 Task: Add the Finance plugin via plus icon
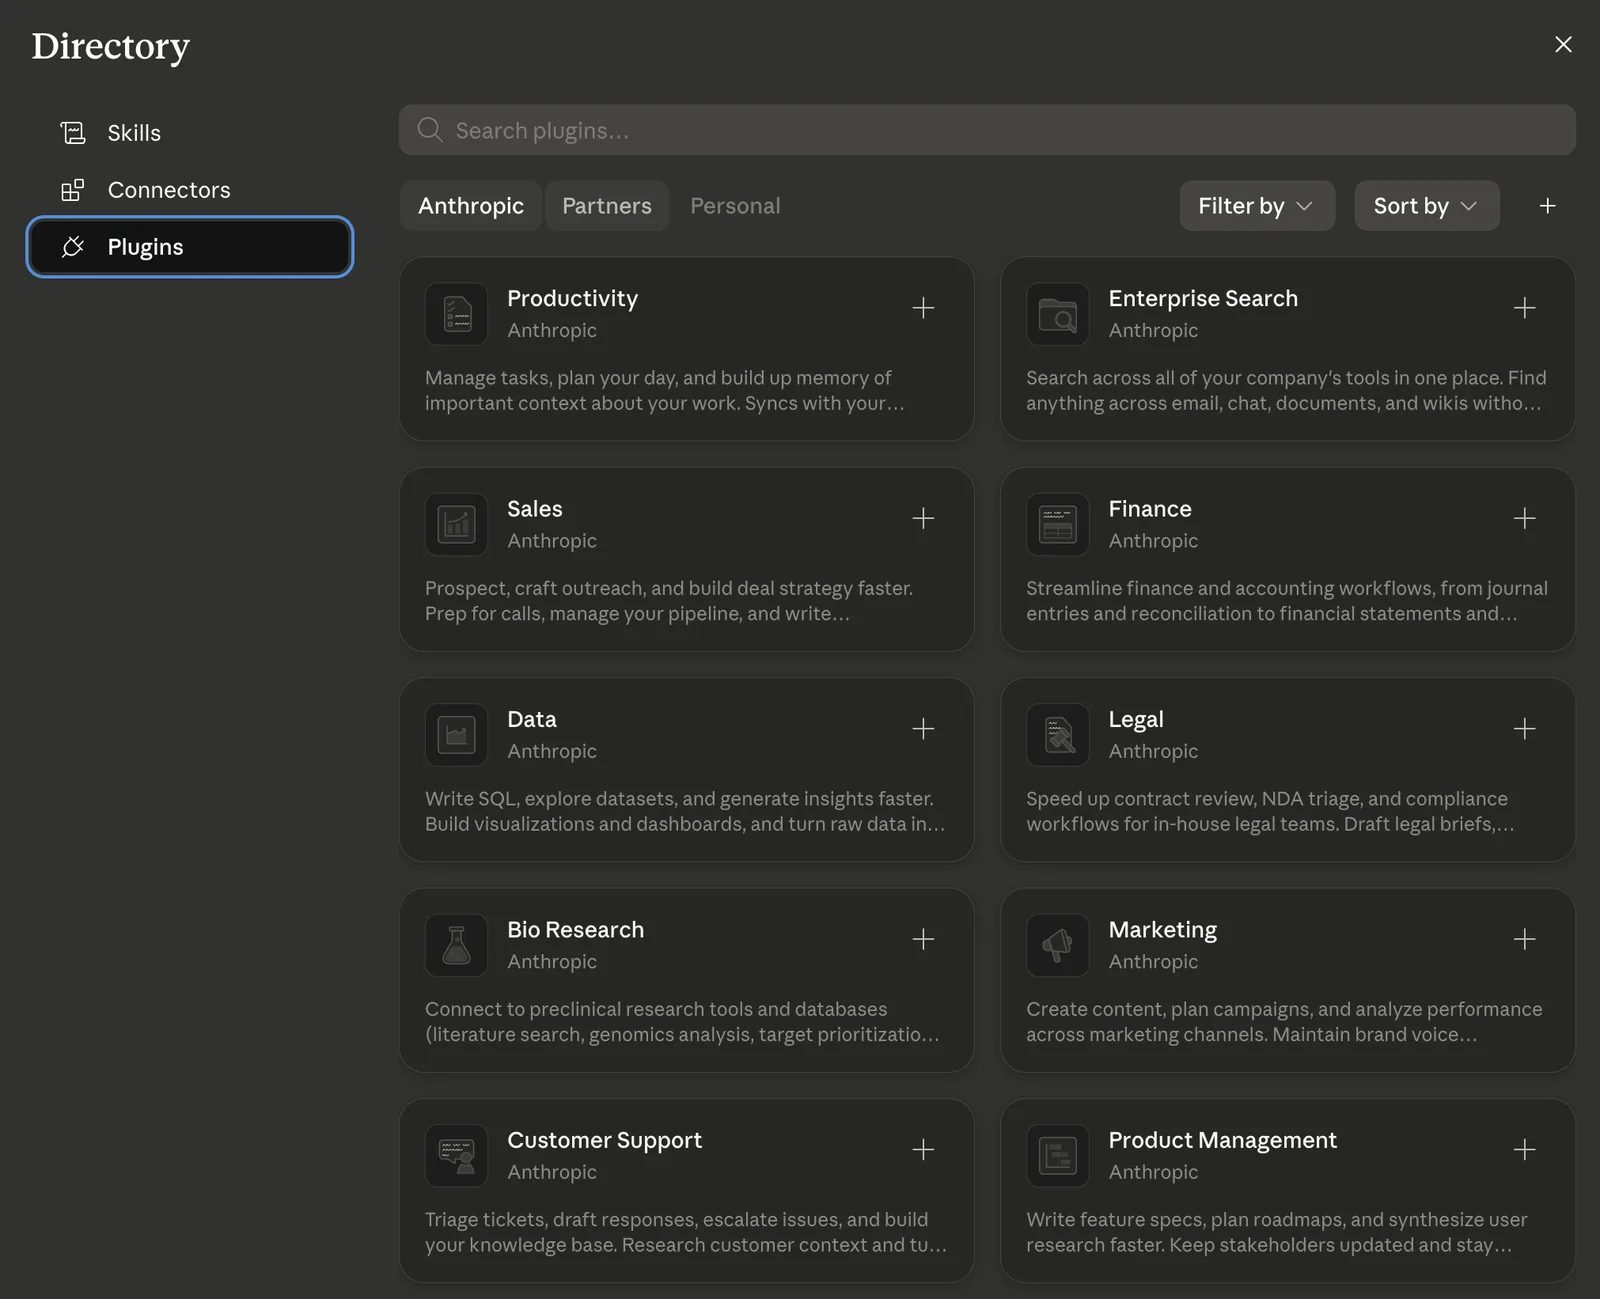coord(1524,518)
